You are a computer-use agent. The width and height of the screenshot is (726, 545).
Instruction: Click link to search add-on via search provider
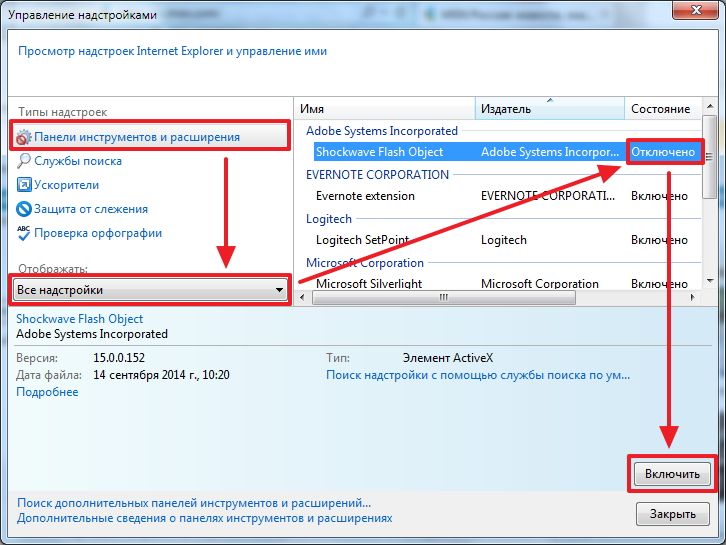(x=478, y=375)
